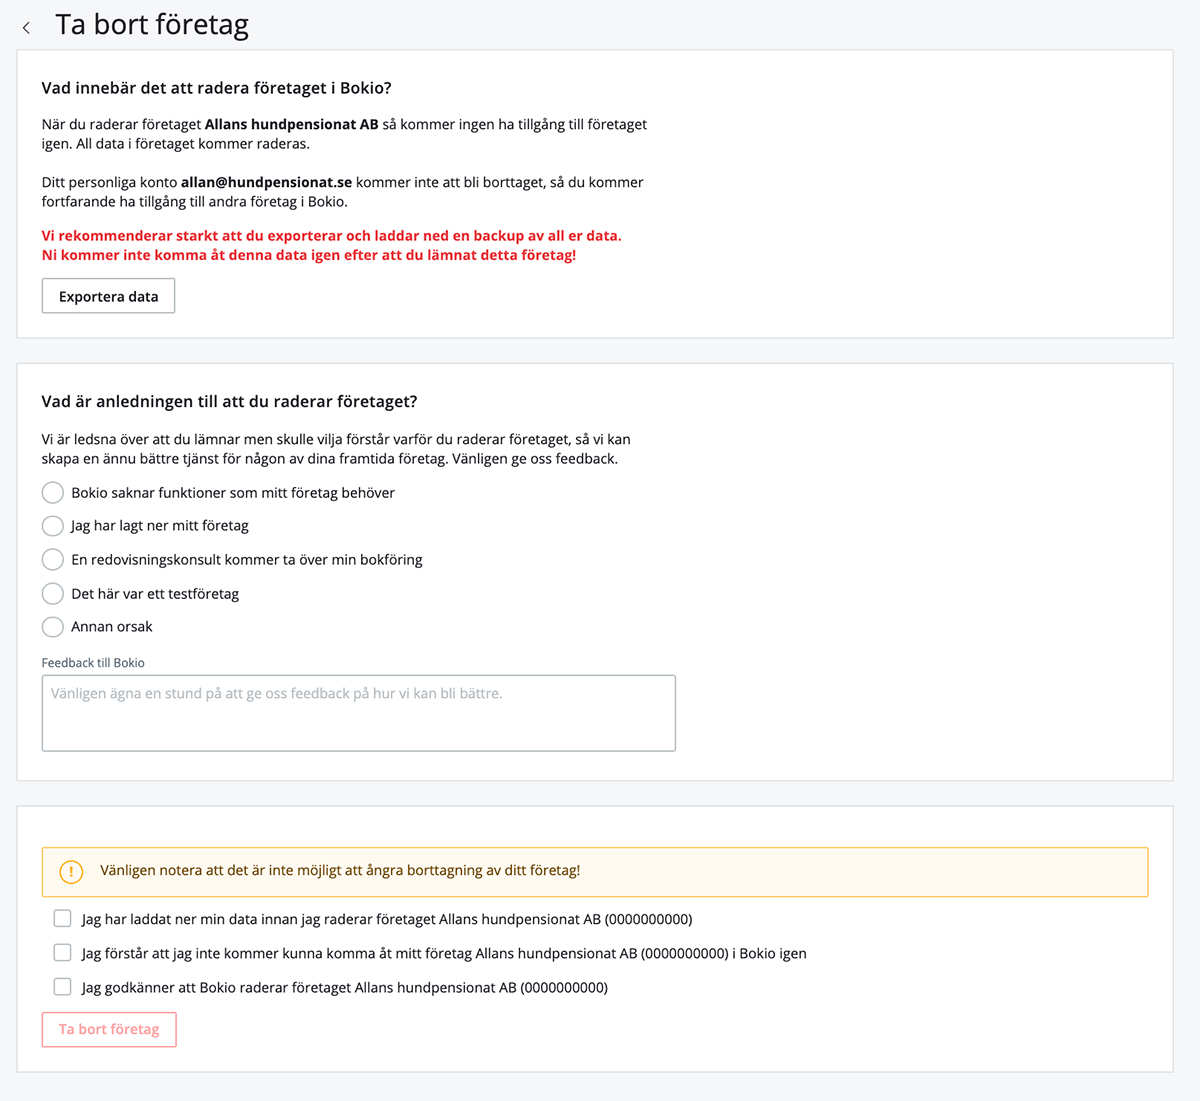The height and width of the screenshot is (1101, 1200).
Task: Click the heading 'Vad är anledningen till att du raderar företaget?'
Action: pyautogui.click(x=229, y=401)
